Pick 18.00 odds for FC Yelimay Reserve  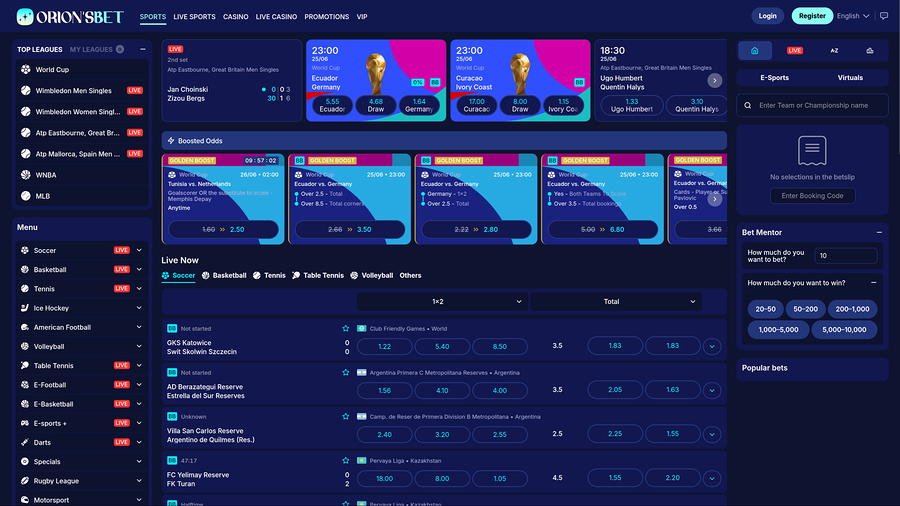tap(385, 478)
